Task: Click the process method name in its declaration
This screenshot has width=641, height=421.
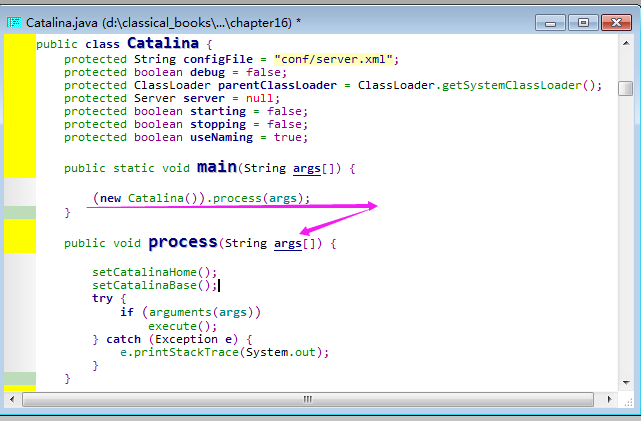Action: point(183,242)
